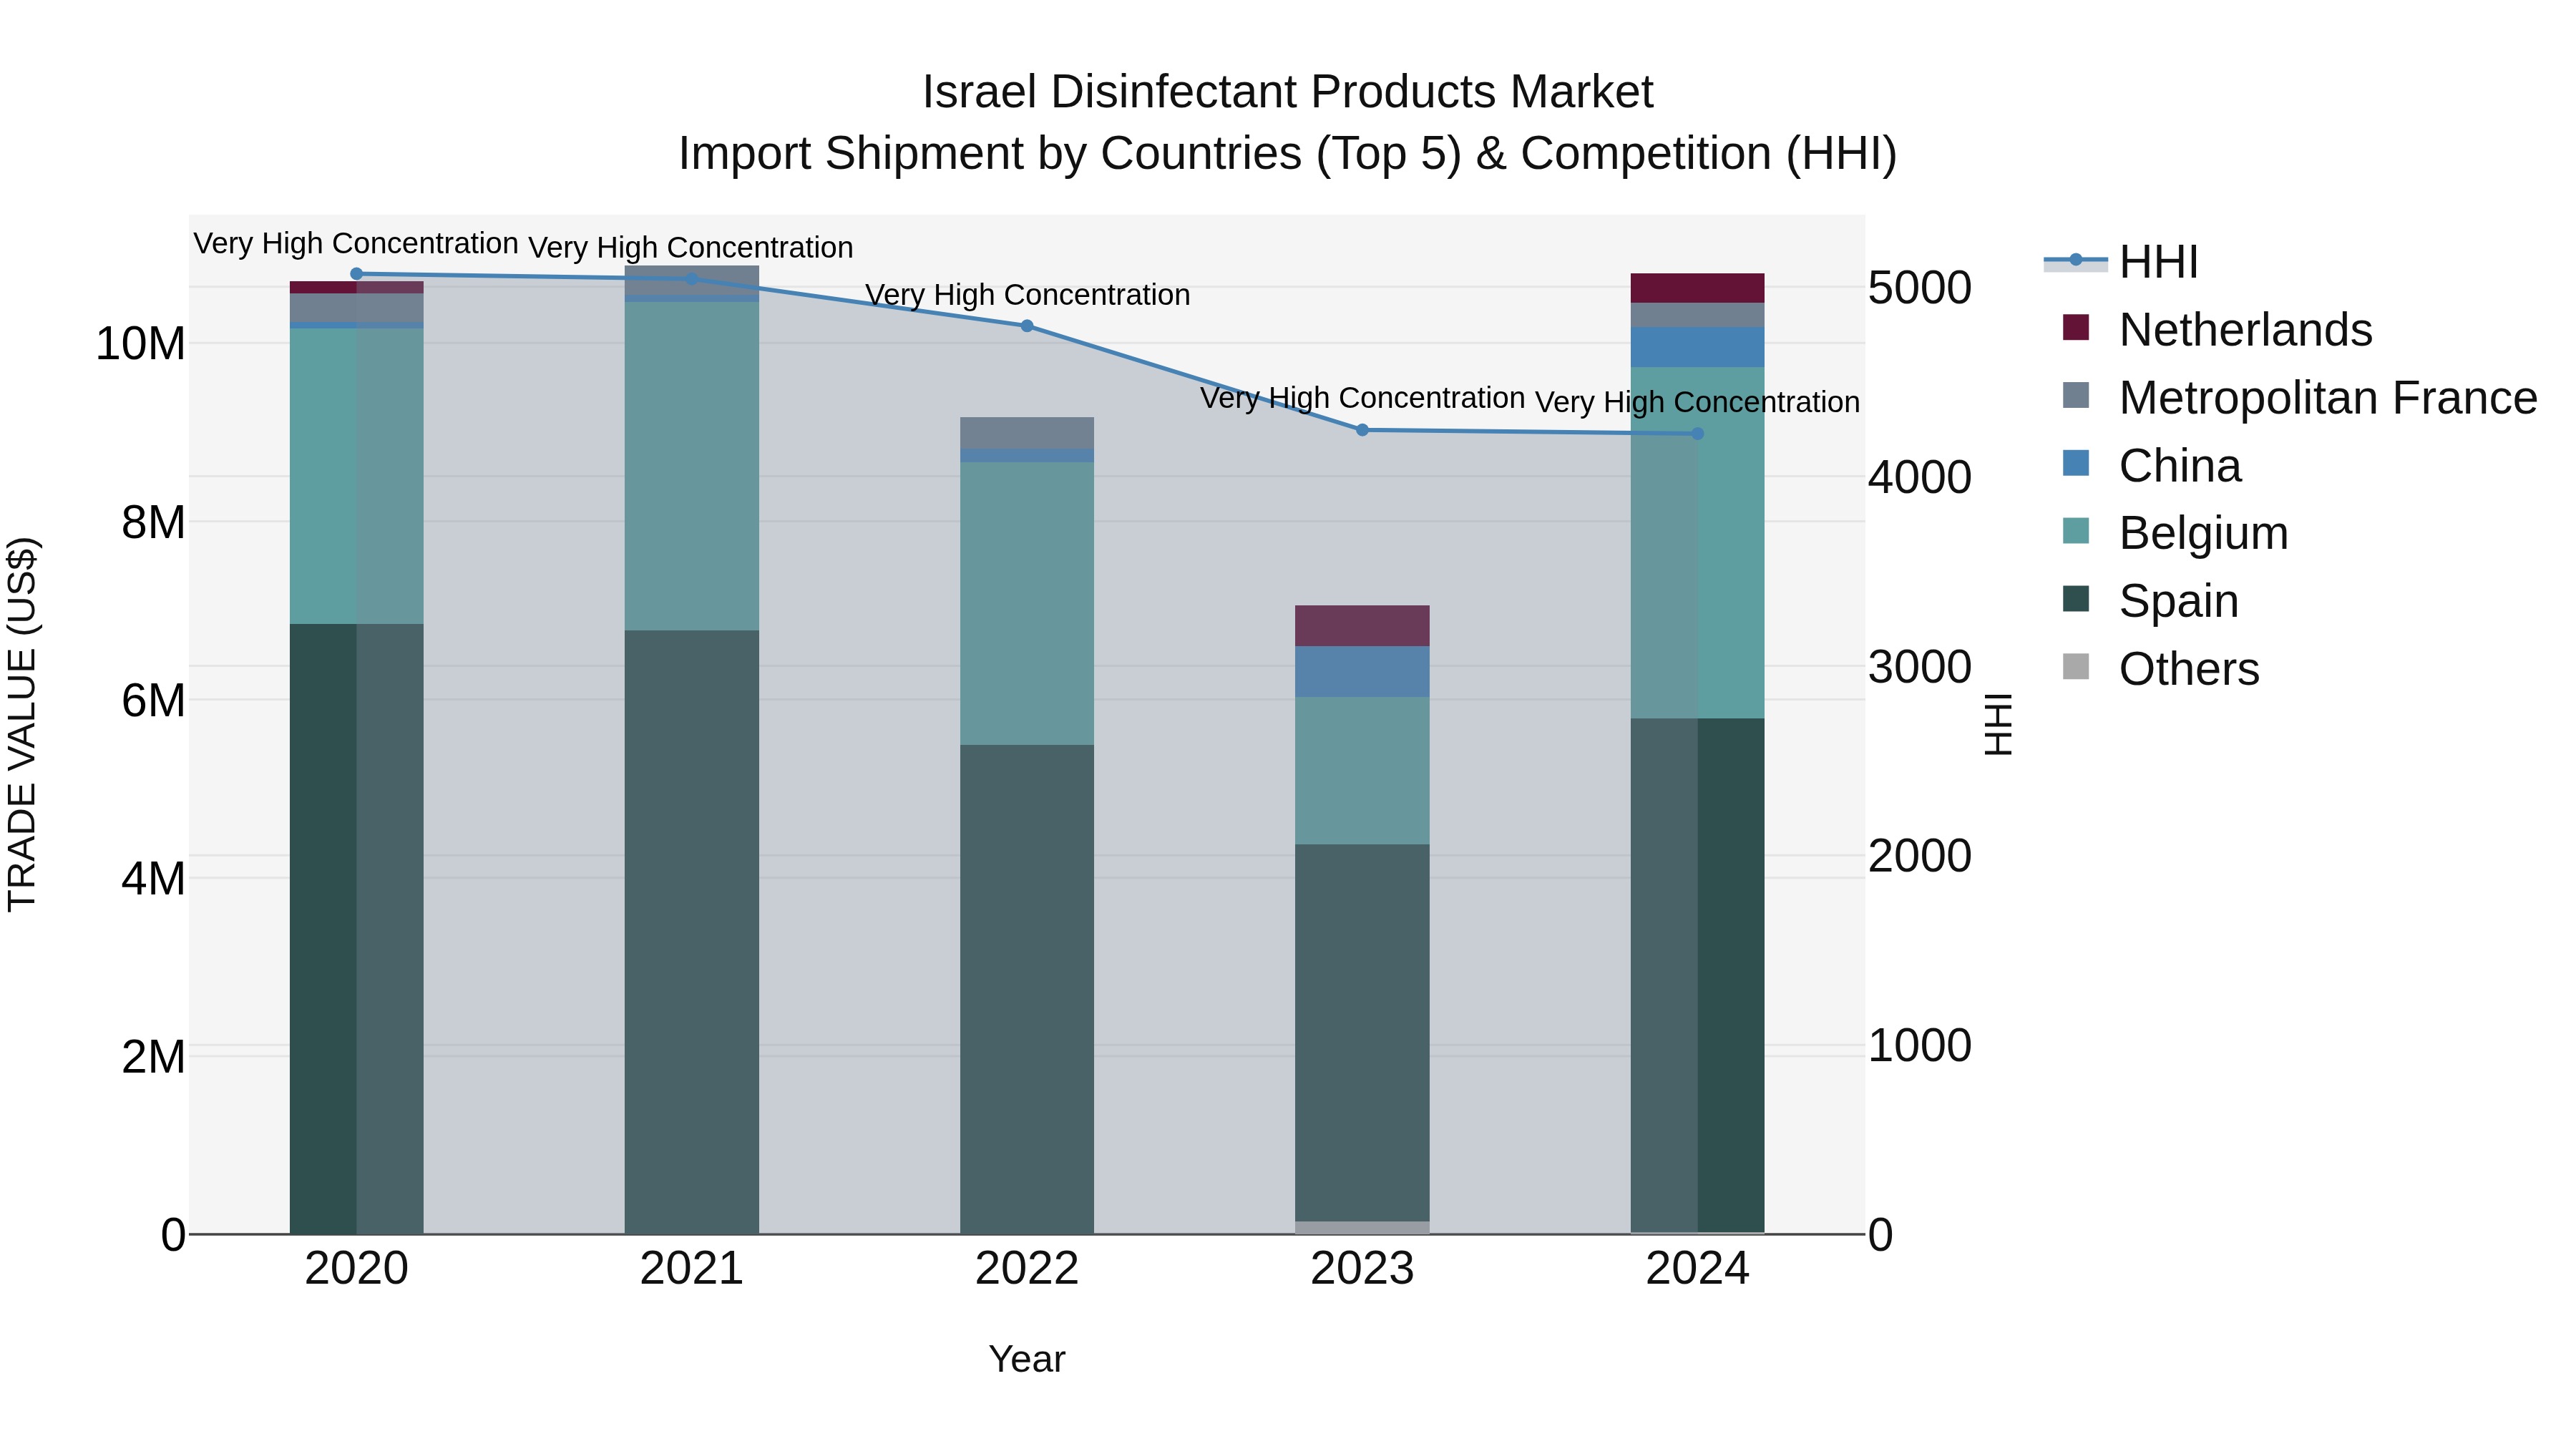Click the Import Shipment by Countries subtitle
The image size is (2576, 1449).
(x=1288, y=154)
